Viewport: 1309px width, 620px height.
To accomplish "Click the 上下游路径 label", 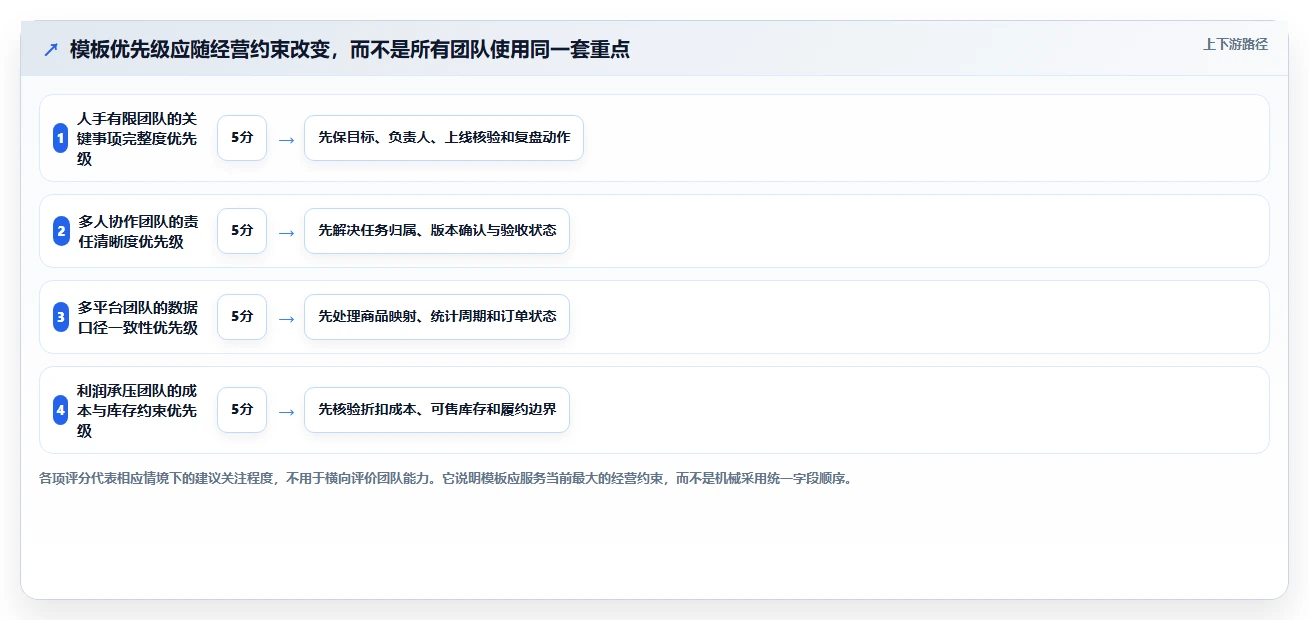I will pyautogui.click(x=1235, y=44).
